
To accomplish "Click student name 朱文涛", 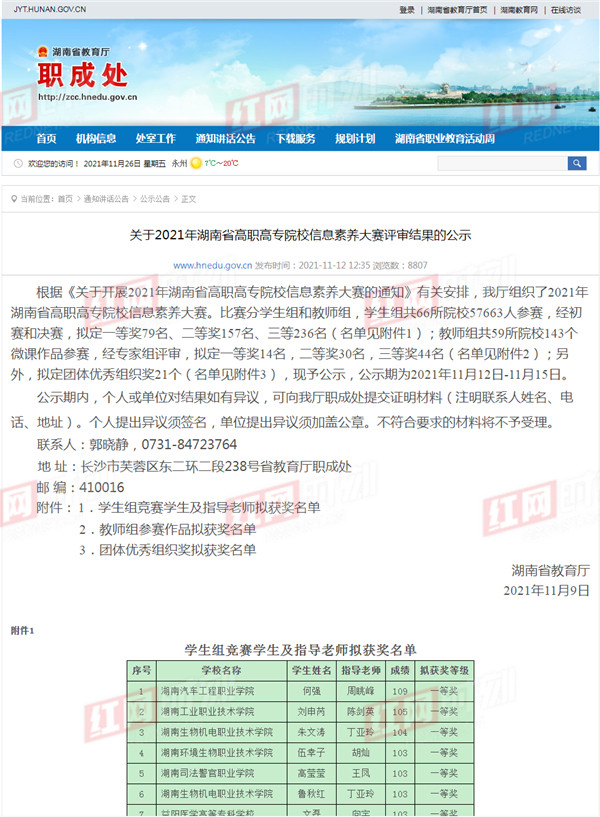I will pos(311,733).
